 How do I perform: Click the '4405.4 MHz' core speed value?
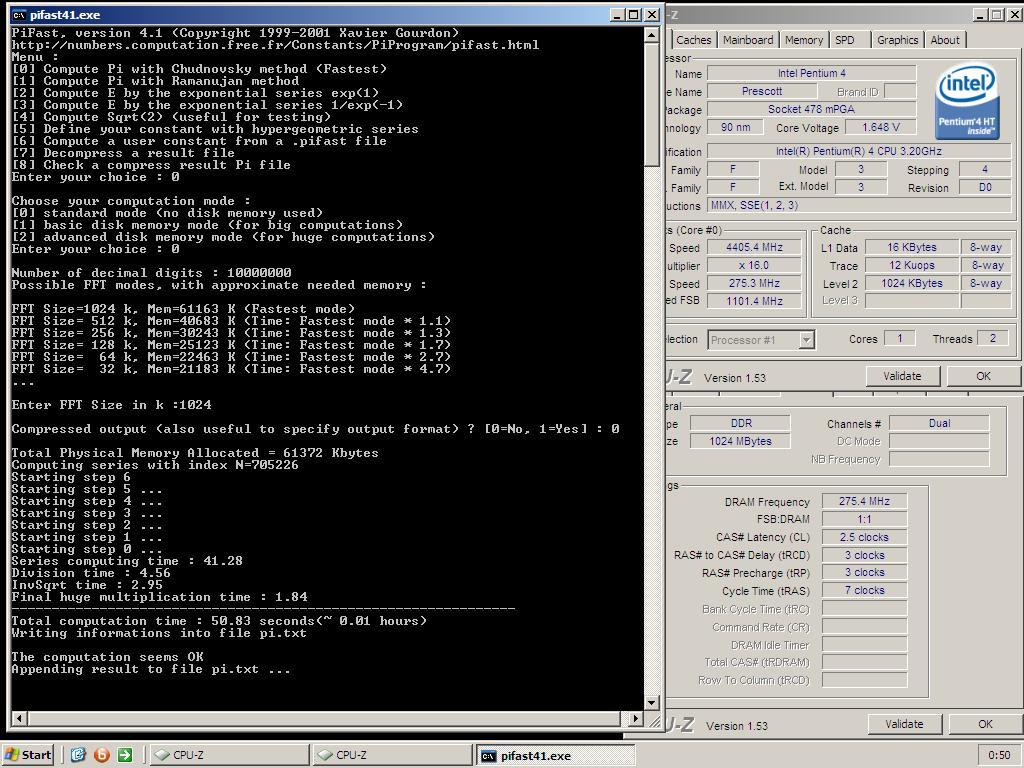[754, 248]
